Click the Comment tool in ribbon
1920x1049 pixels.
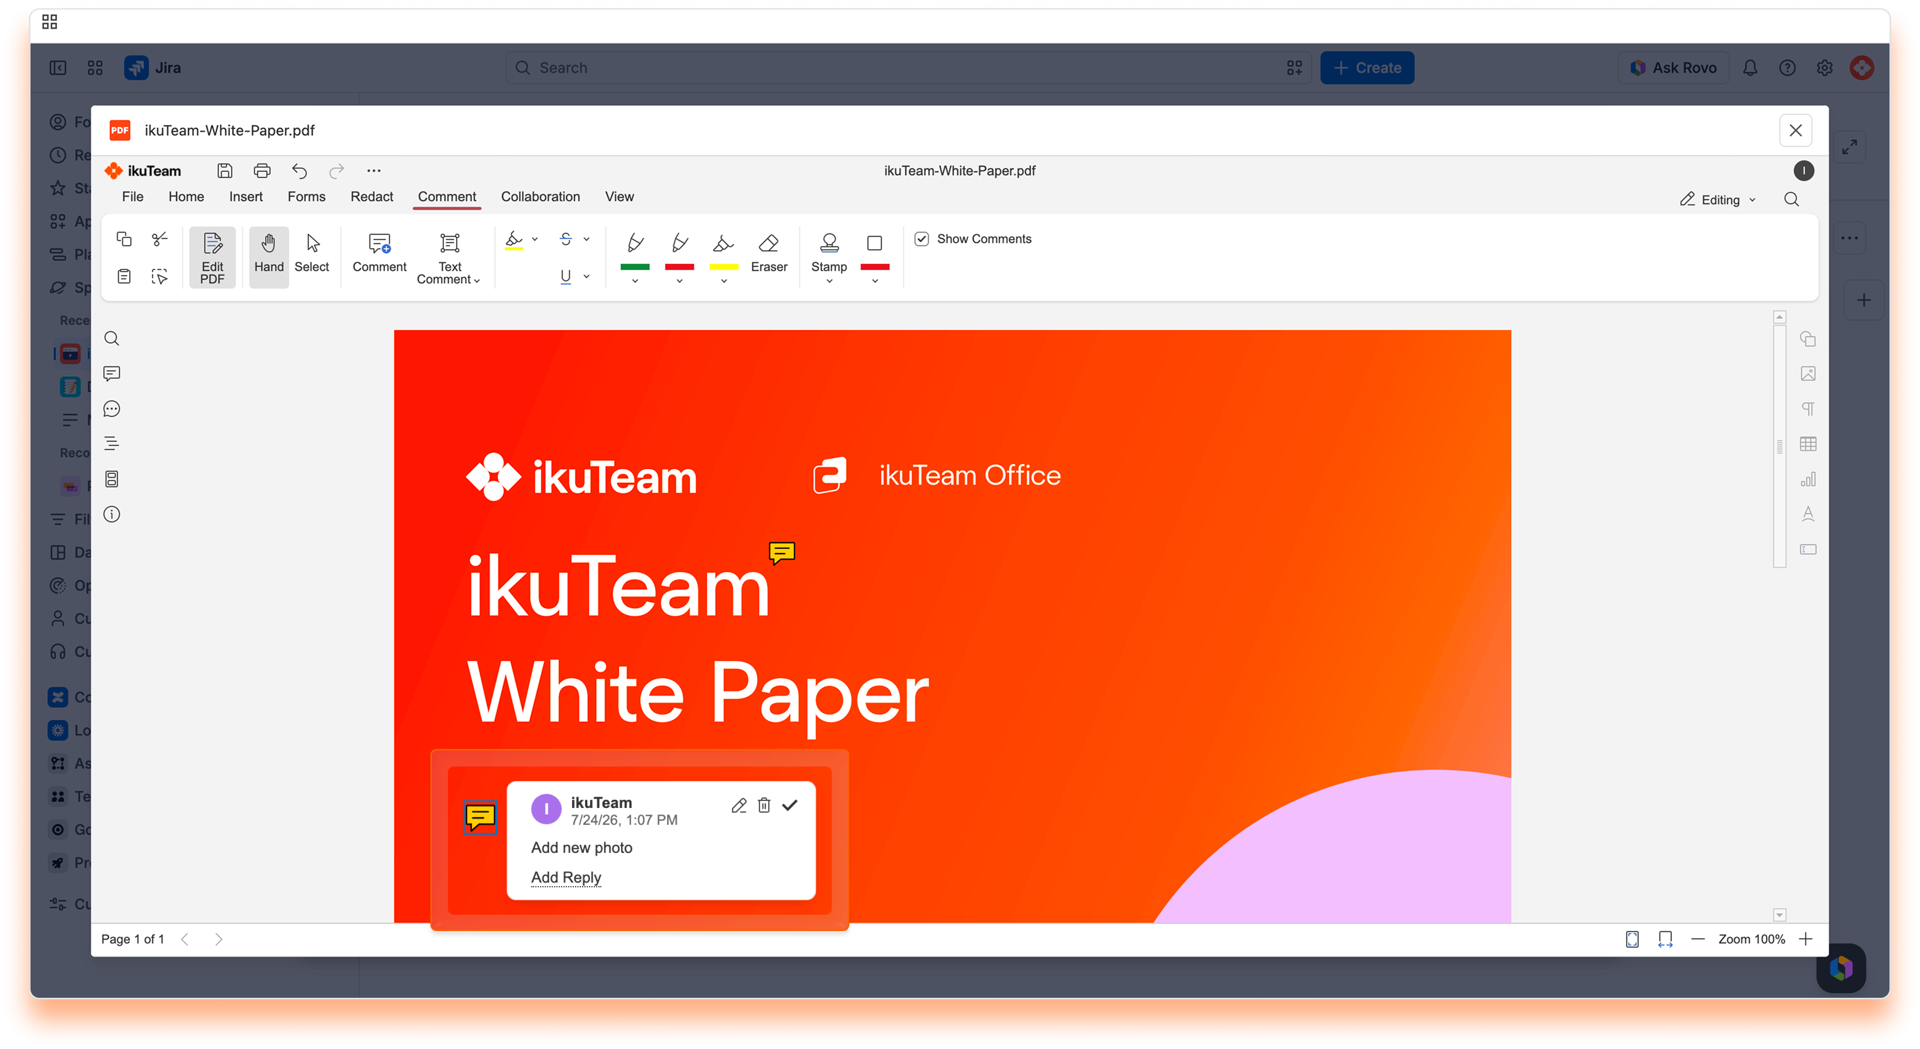[x=379, y=253]
